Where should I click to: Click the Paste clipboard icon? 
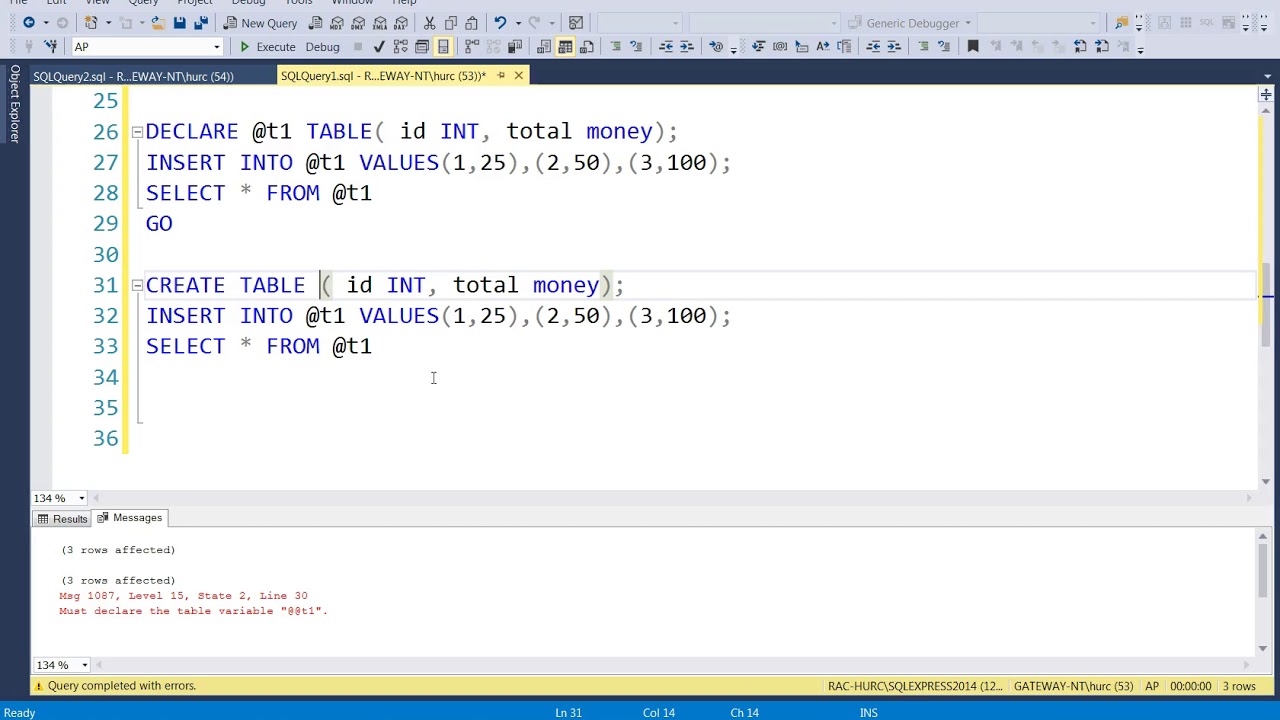[x=471, y=23]
